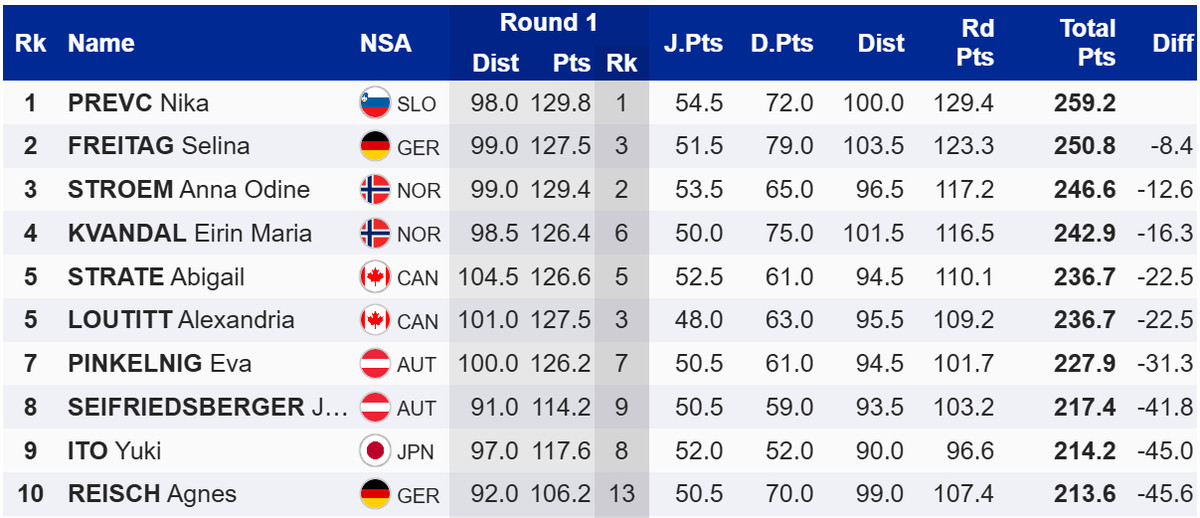1200x518 pixels.
Task: Click the Norway flag in KVANDAL's row
Action: 375,233
